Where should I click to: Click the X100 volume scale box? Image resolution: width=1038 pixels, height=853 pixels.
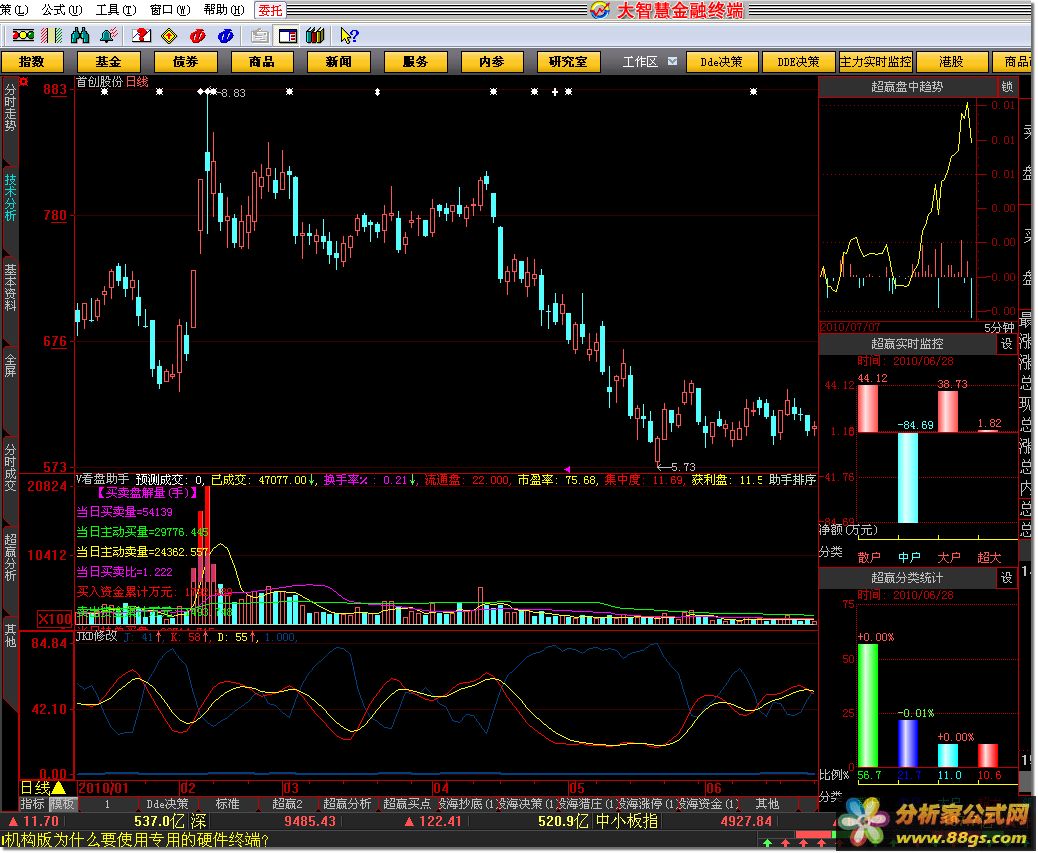point(54,619)
